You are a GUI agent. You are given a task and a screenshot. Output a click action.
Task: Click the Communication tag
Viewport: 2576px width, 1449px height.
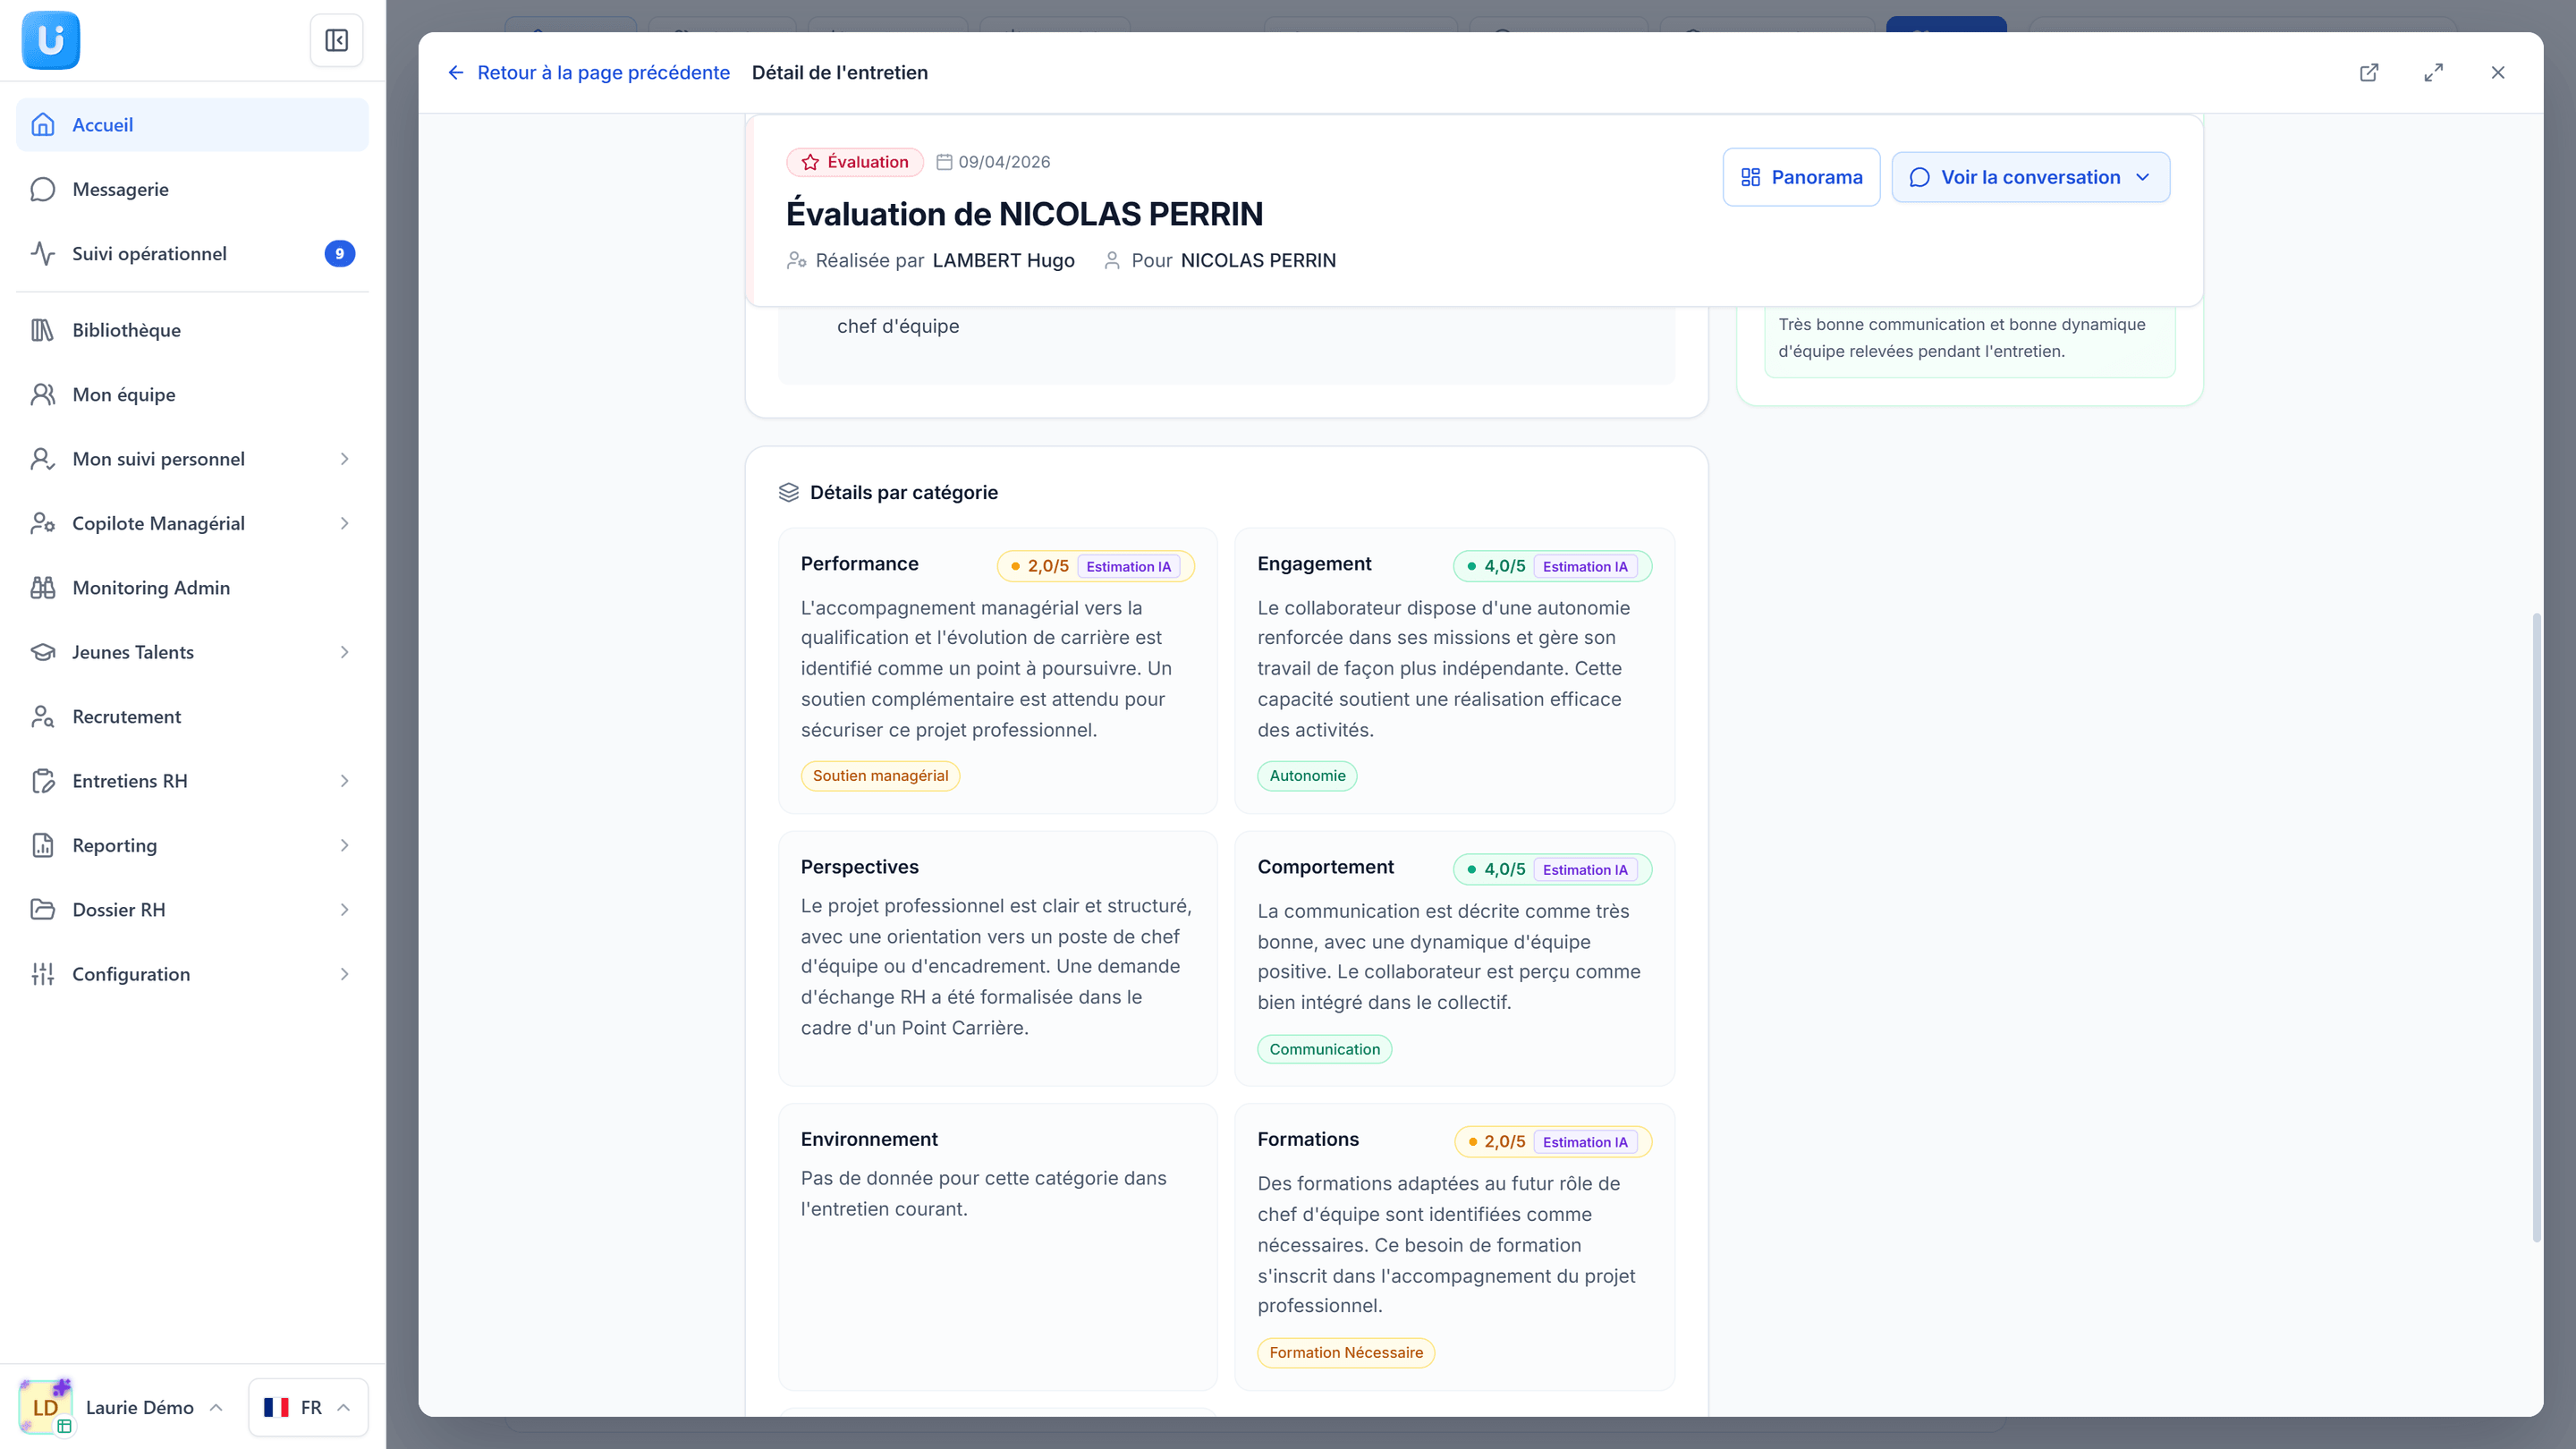pos(1324,1049)
